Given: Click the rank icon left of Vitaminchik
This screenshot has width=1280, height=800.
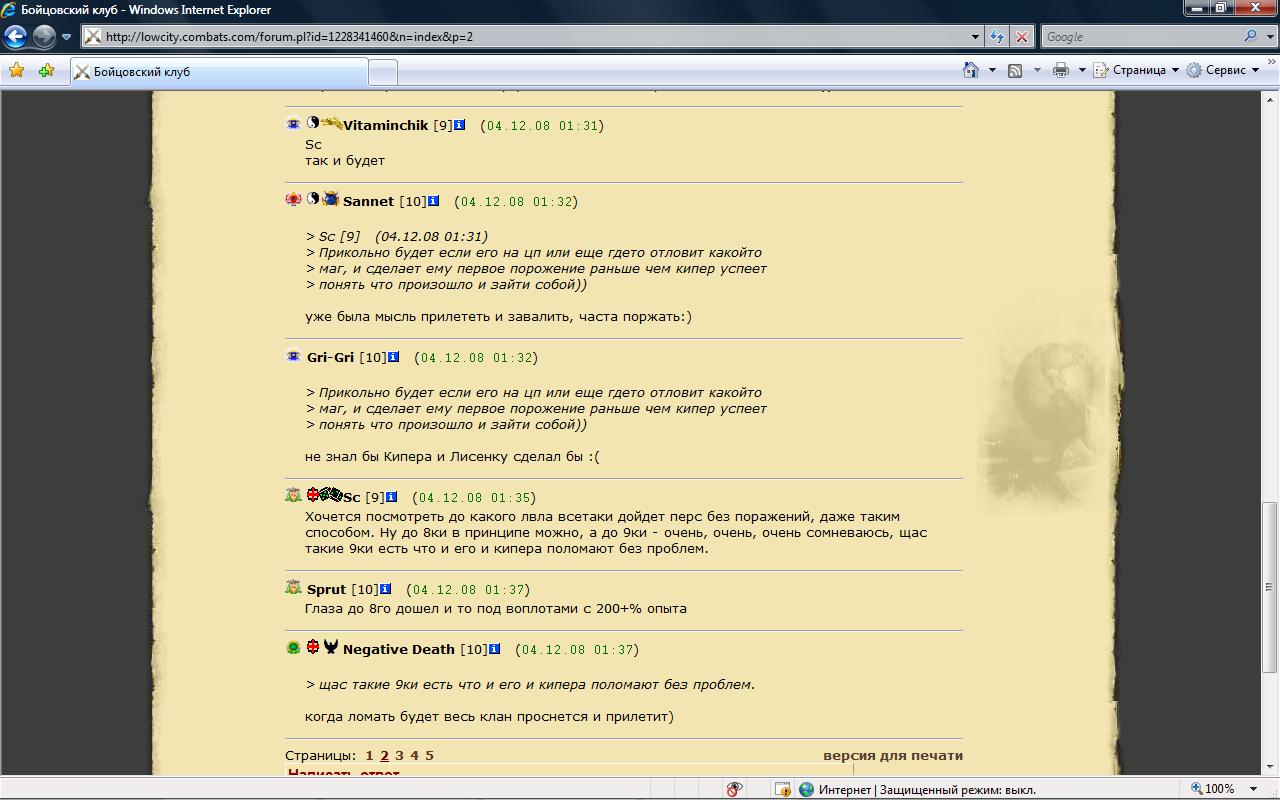Looking at the screenshot, I should (x=293, y=124).
